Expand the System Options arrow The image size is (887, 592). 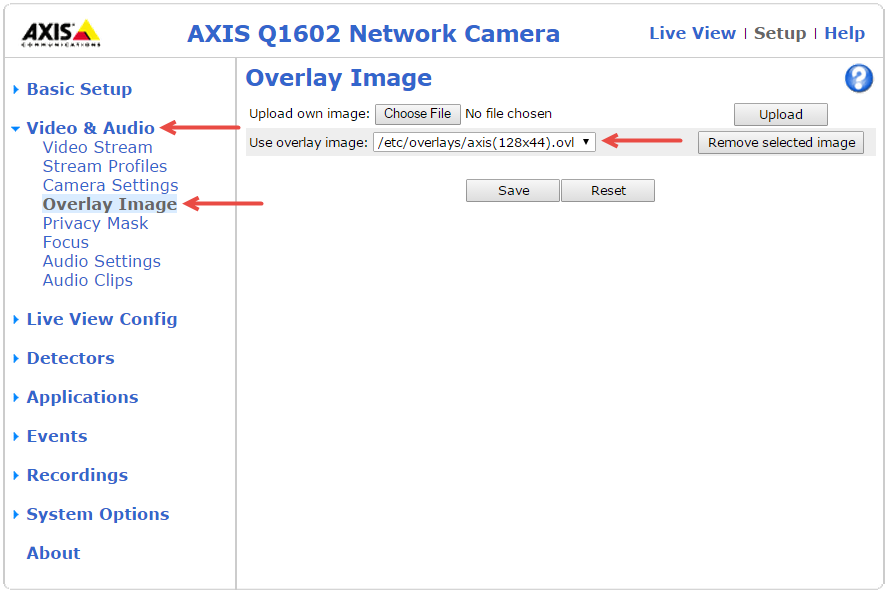click(x=16, y=515)
